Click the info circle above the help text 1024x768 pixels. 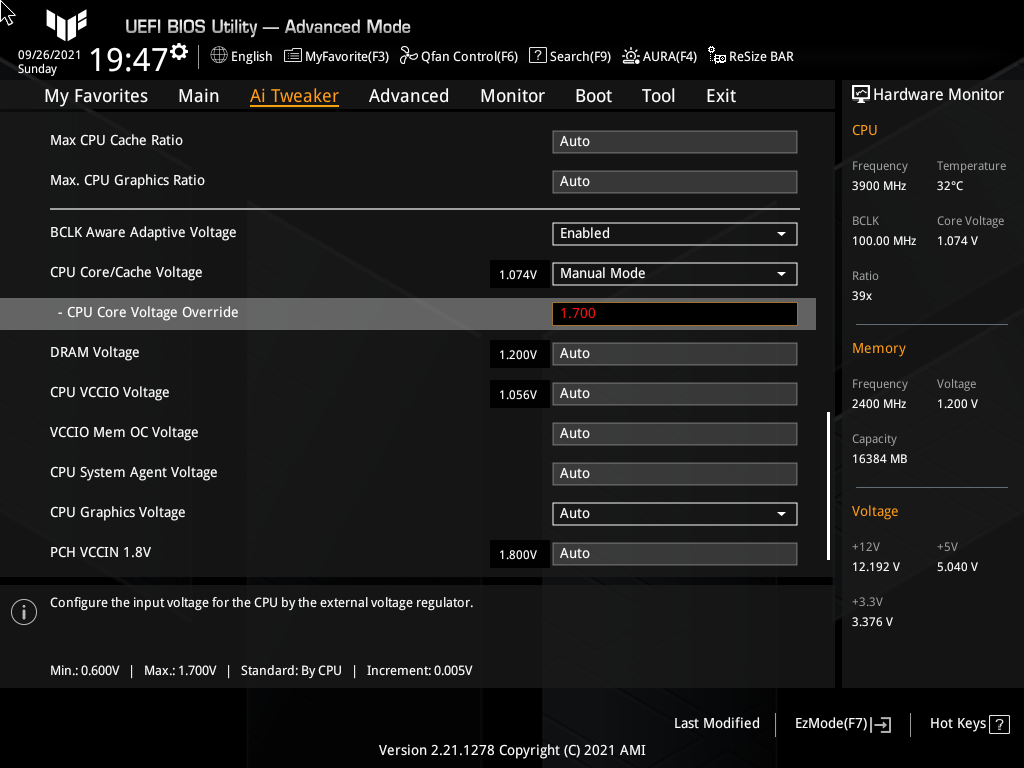point(23,611)
